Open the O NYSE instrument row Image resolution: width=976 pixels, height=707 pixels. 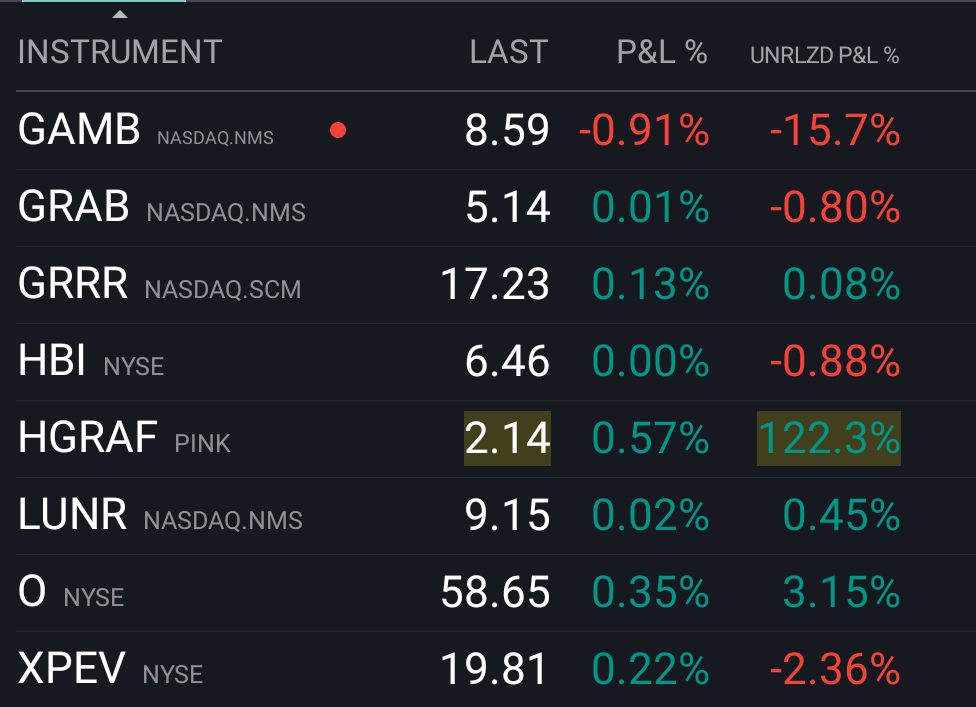(495, 593)
